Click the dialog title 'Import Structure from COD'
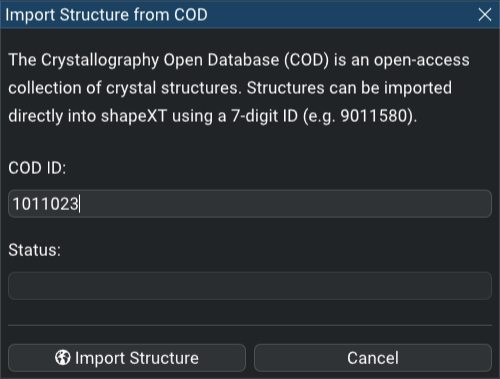Image resolution: width=500 pixels, height=379 pixels. point(106,15)
